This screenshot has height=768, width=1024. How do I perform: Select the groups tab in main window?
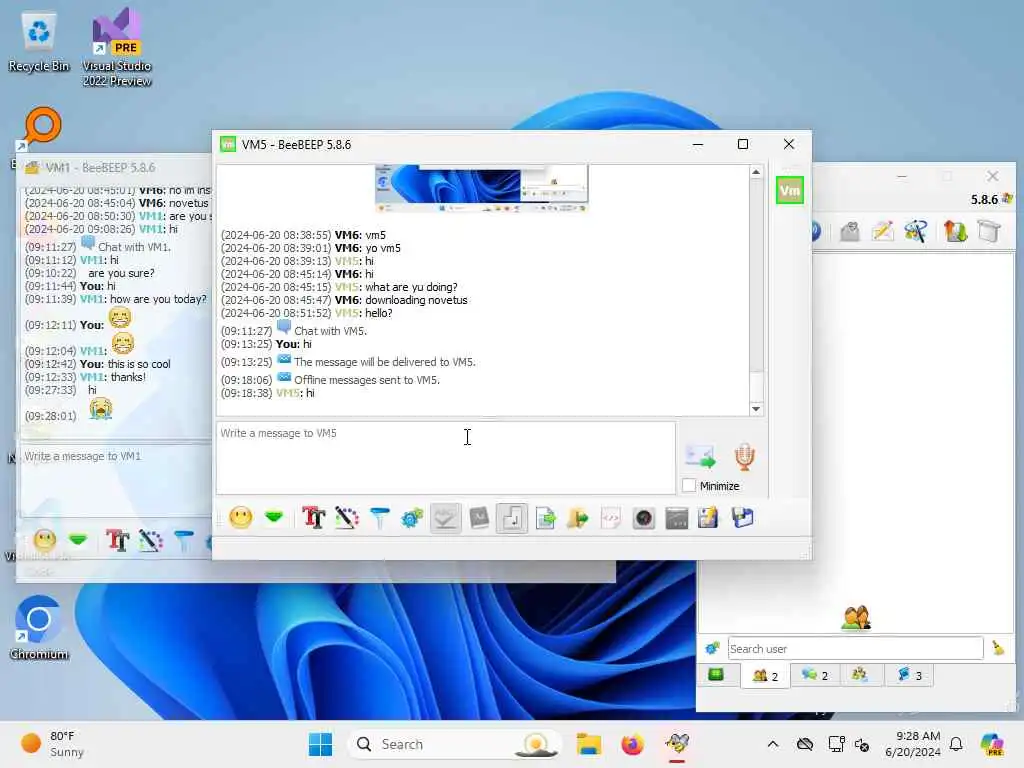860,675
